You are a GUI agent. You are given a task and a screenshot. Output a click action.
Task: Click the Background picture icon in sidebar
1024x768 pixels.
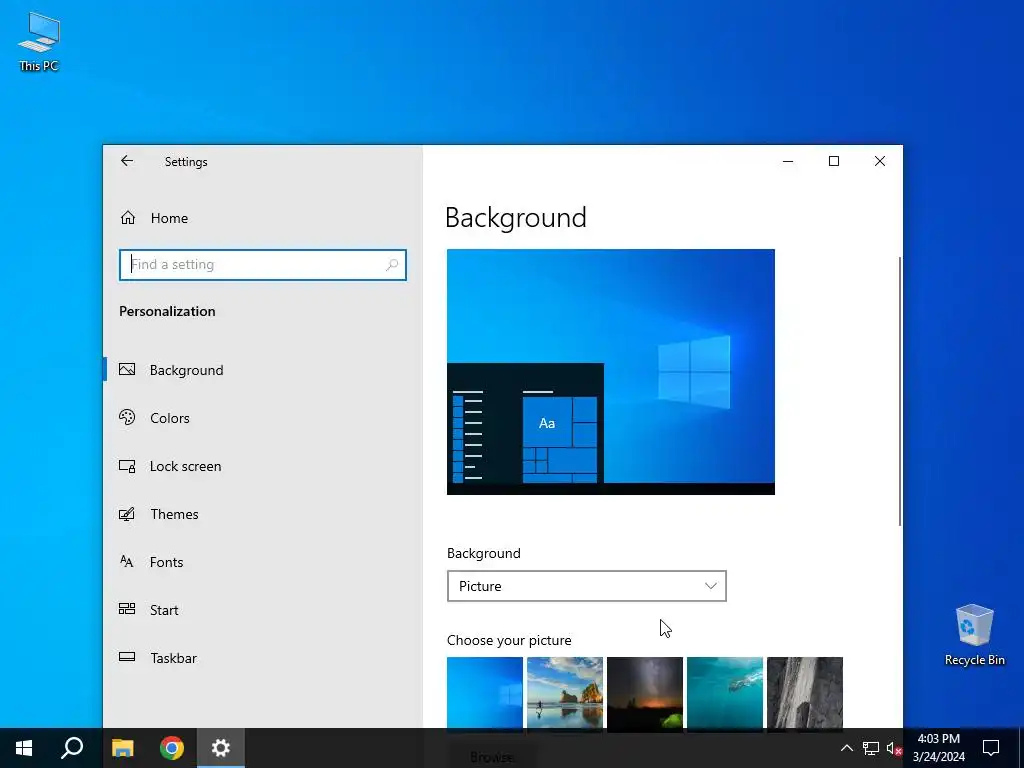tap(127, 370)
